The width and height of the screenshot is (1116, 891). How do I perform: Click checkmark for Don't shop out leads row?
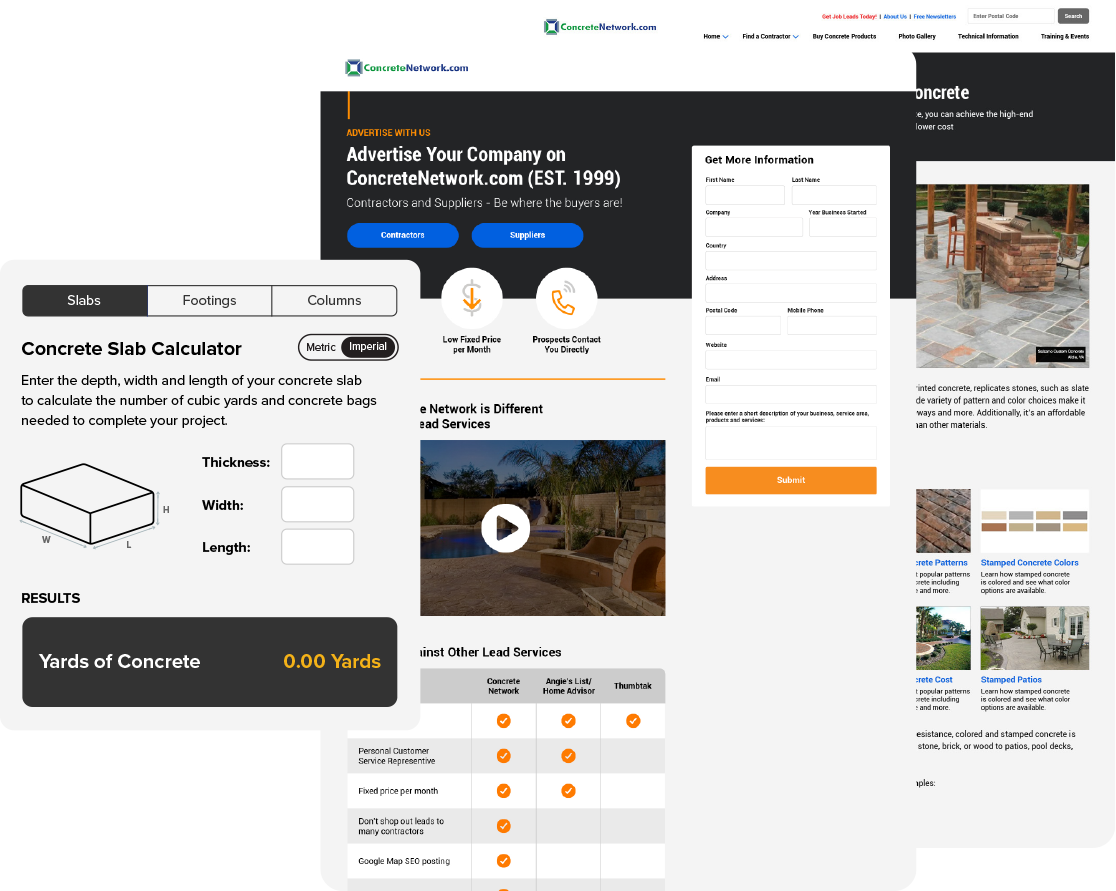(503, 826)
